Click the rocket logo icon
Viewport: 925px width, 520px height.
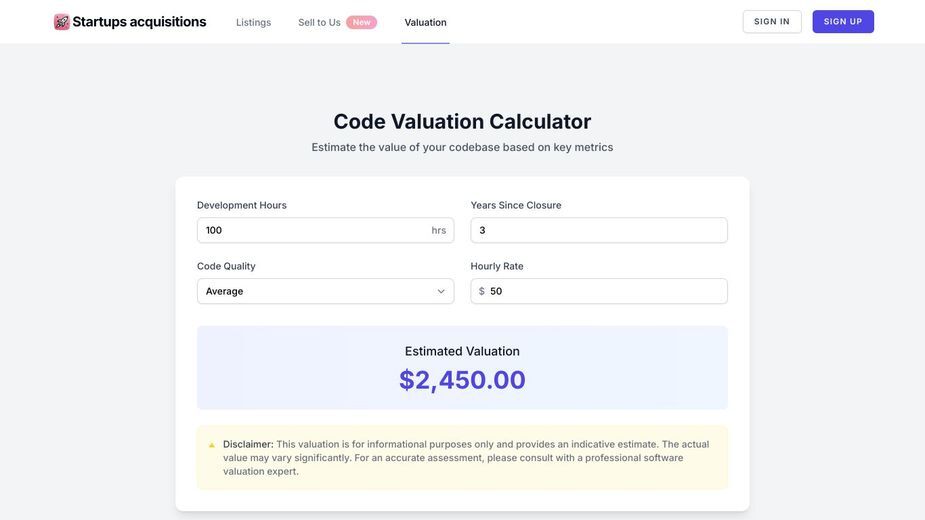point(61,22)
